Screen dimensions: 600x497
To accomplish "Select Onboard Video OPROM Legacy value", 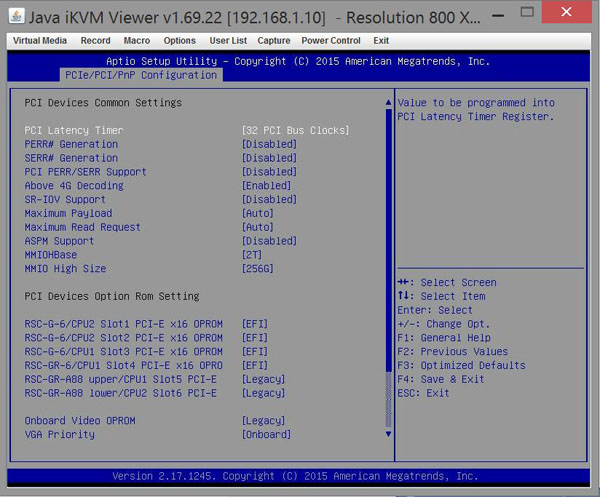I will click(263, 421).
